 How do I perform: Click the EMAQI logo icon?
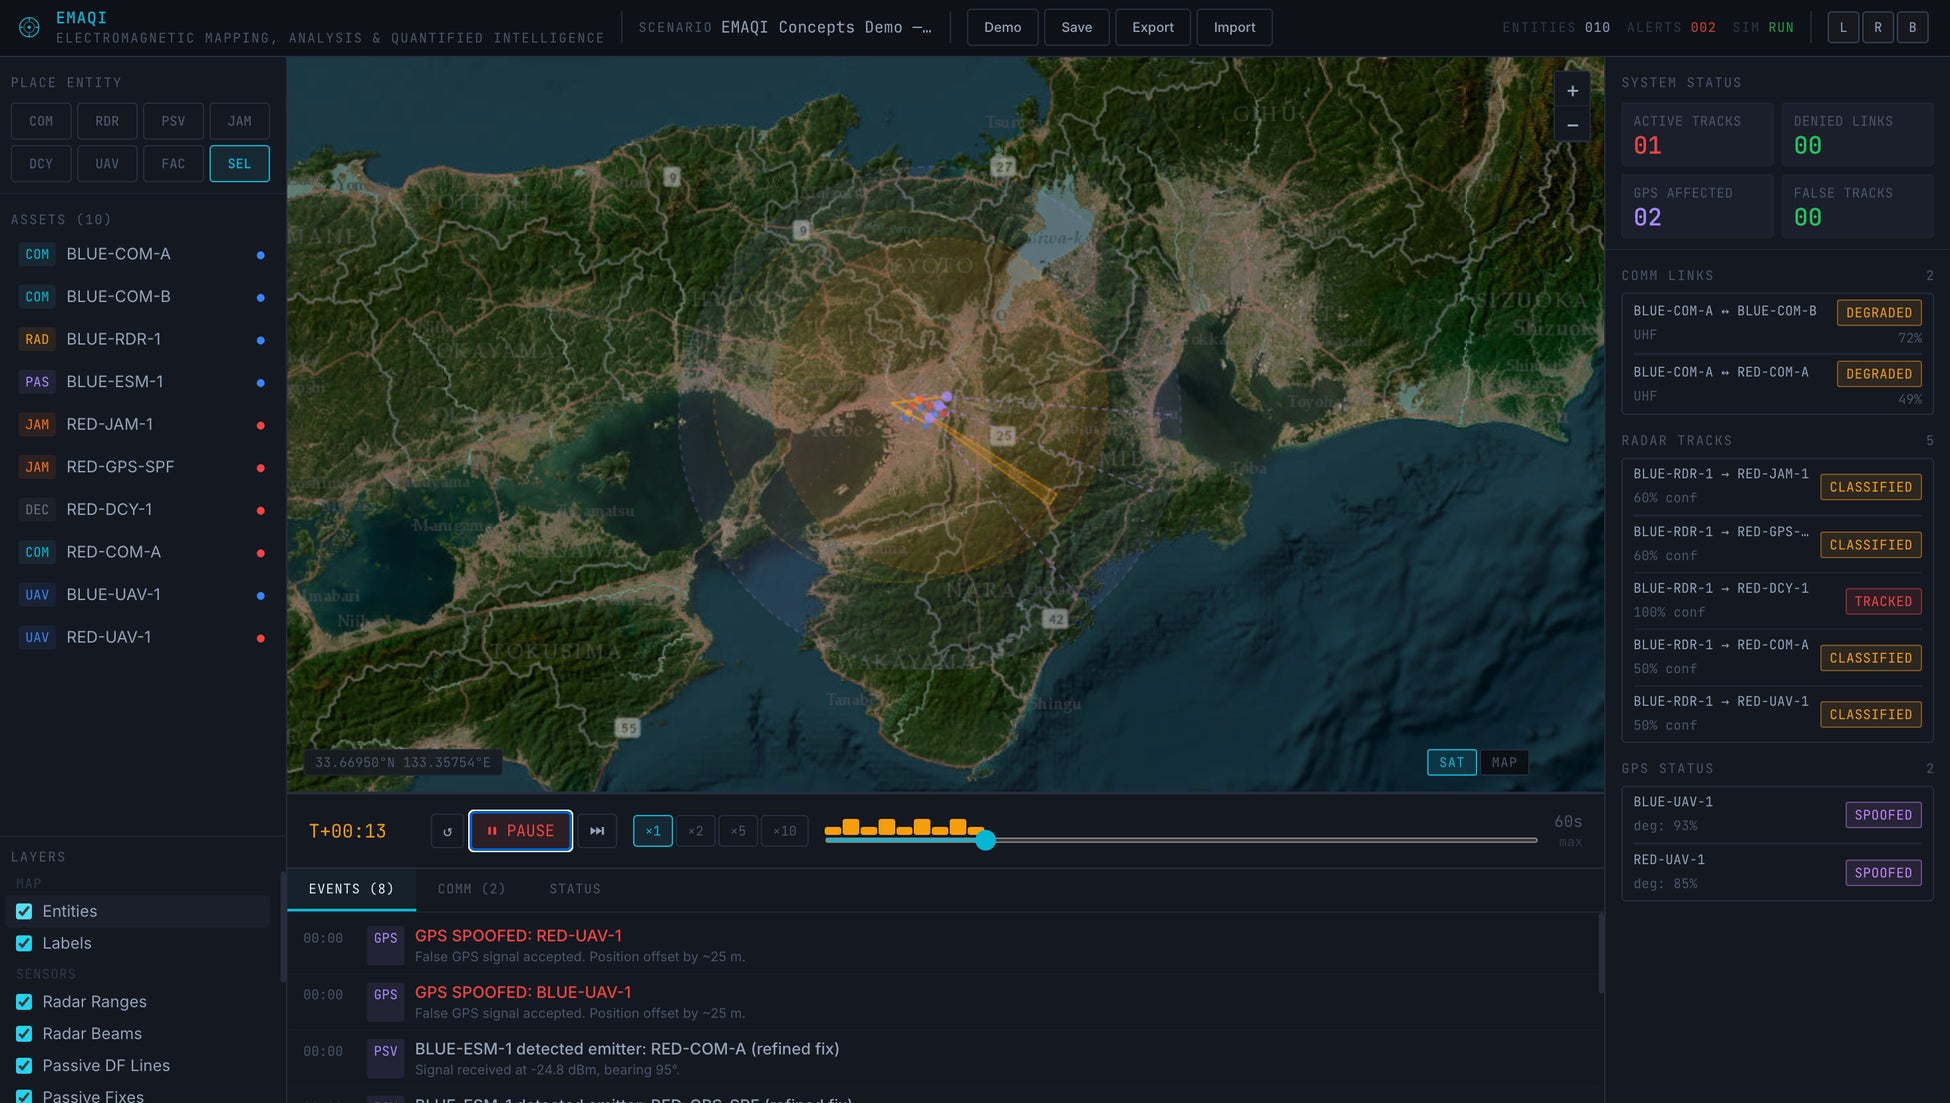point(29,28)
